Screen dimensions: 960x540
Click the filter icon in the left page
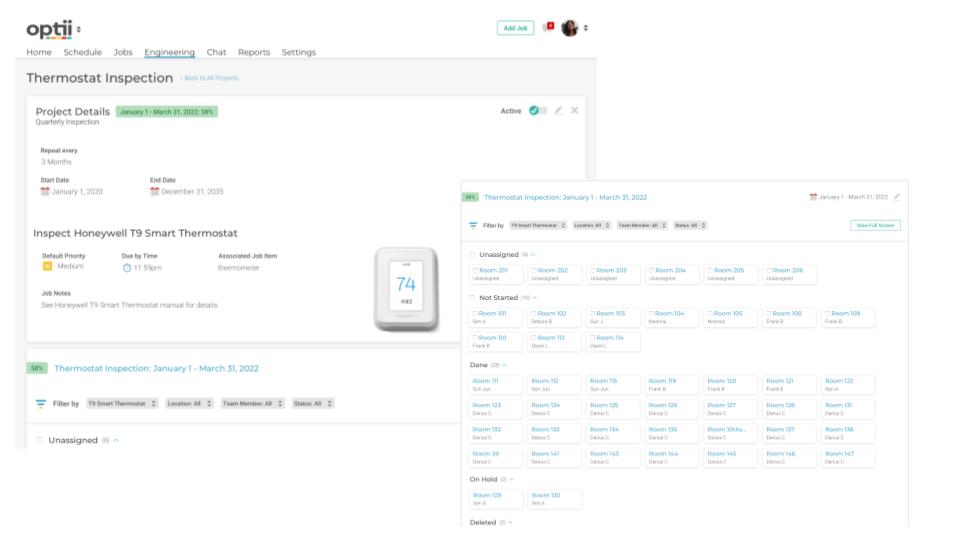(40, 403)
